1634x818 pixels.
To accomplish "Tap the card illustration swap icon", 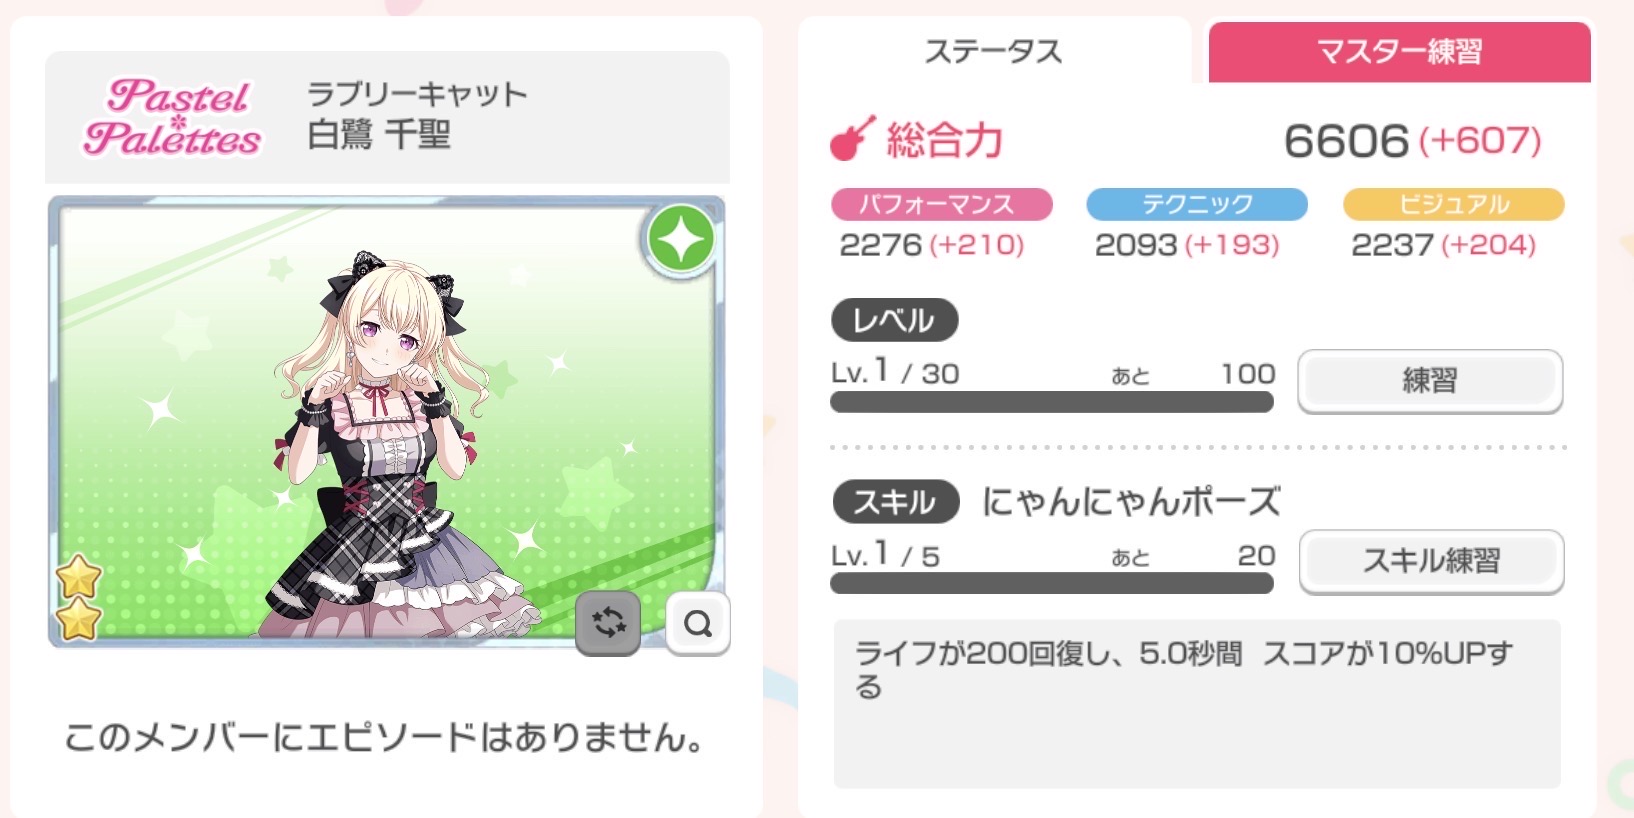I will coord(608,623).
